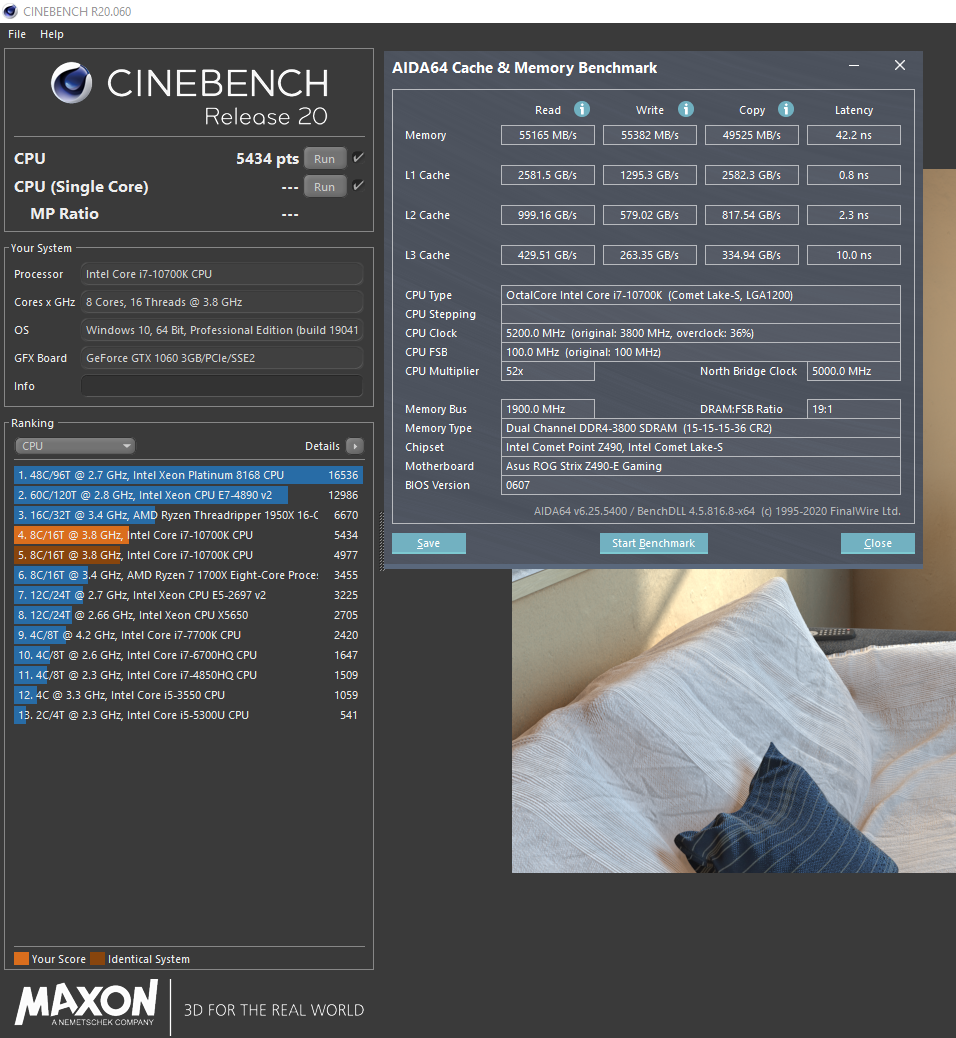Click North Bridge Clock value 5000.0 MHz
956x1038 pixels.
point(853,371)
